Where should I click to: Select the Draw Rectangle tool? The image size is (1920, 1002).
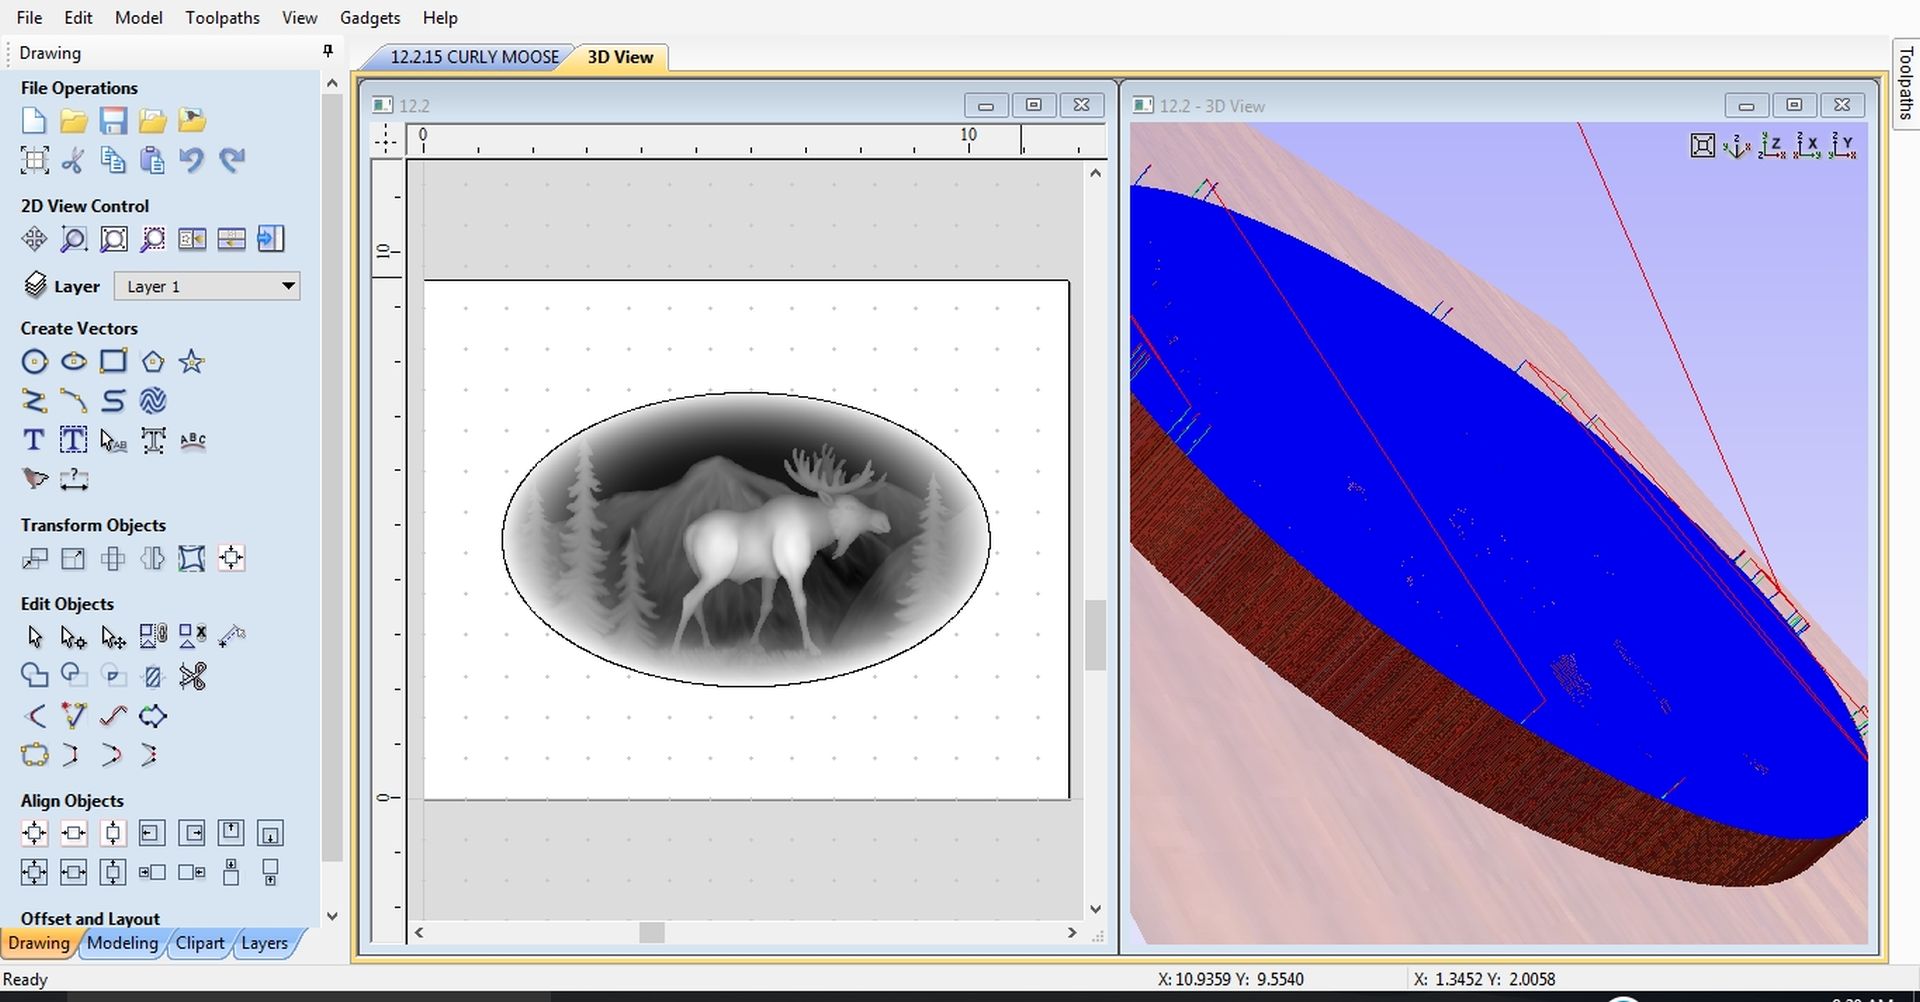[113, 361]
